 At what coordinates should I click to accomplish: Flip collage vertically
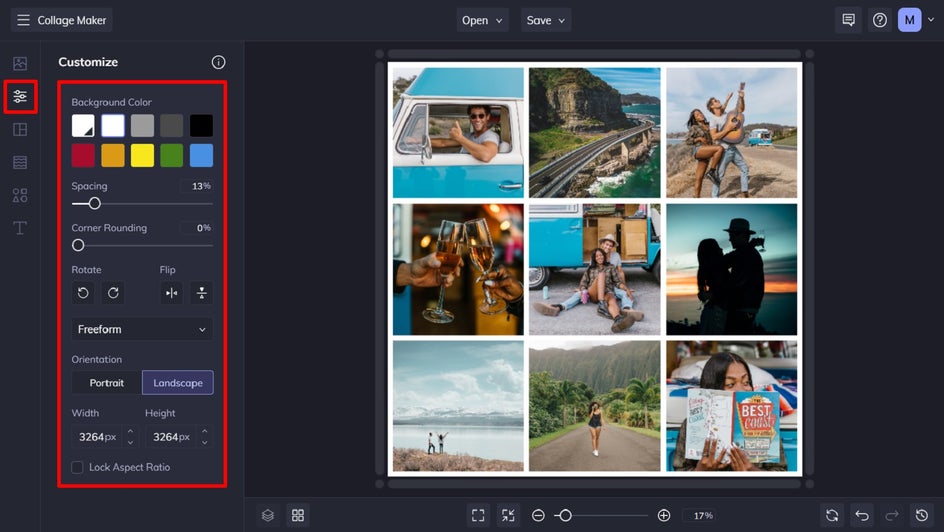(202, 293)
